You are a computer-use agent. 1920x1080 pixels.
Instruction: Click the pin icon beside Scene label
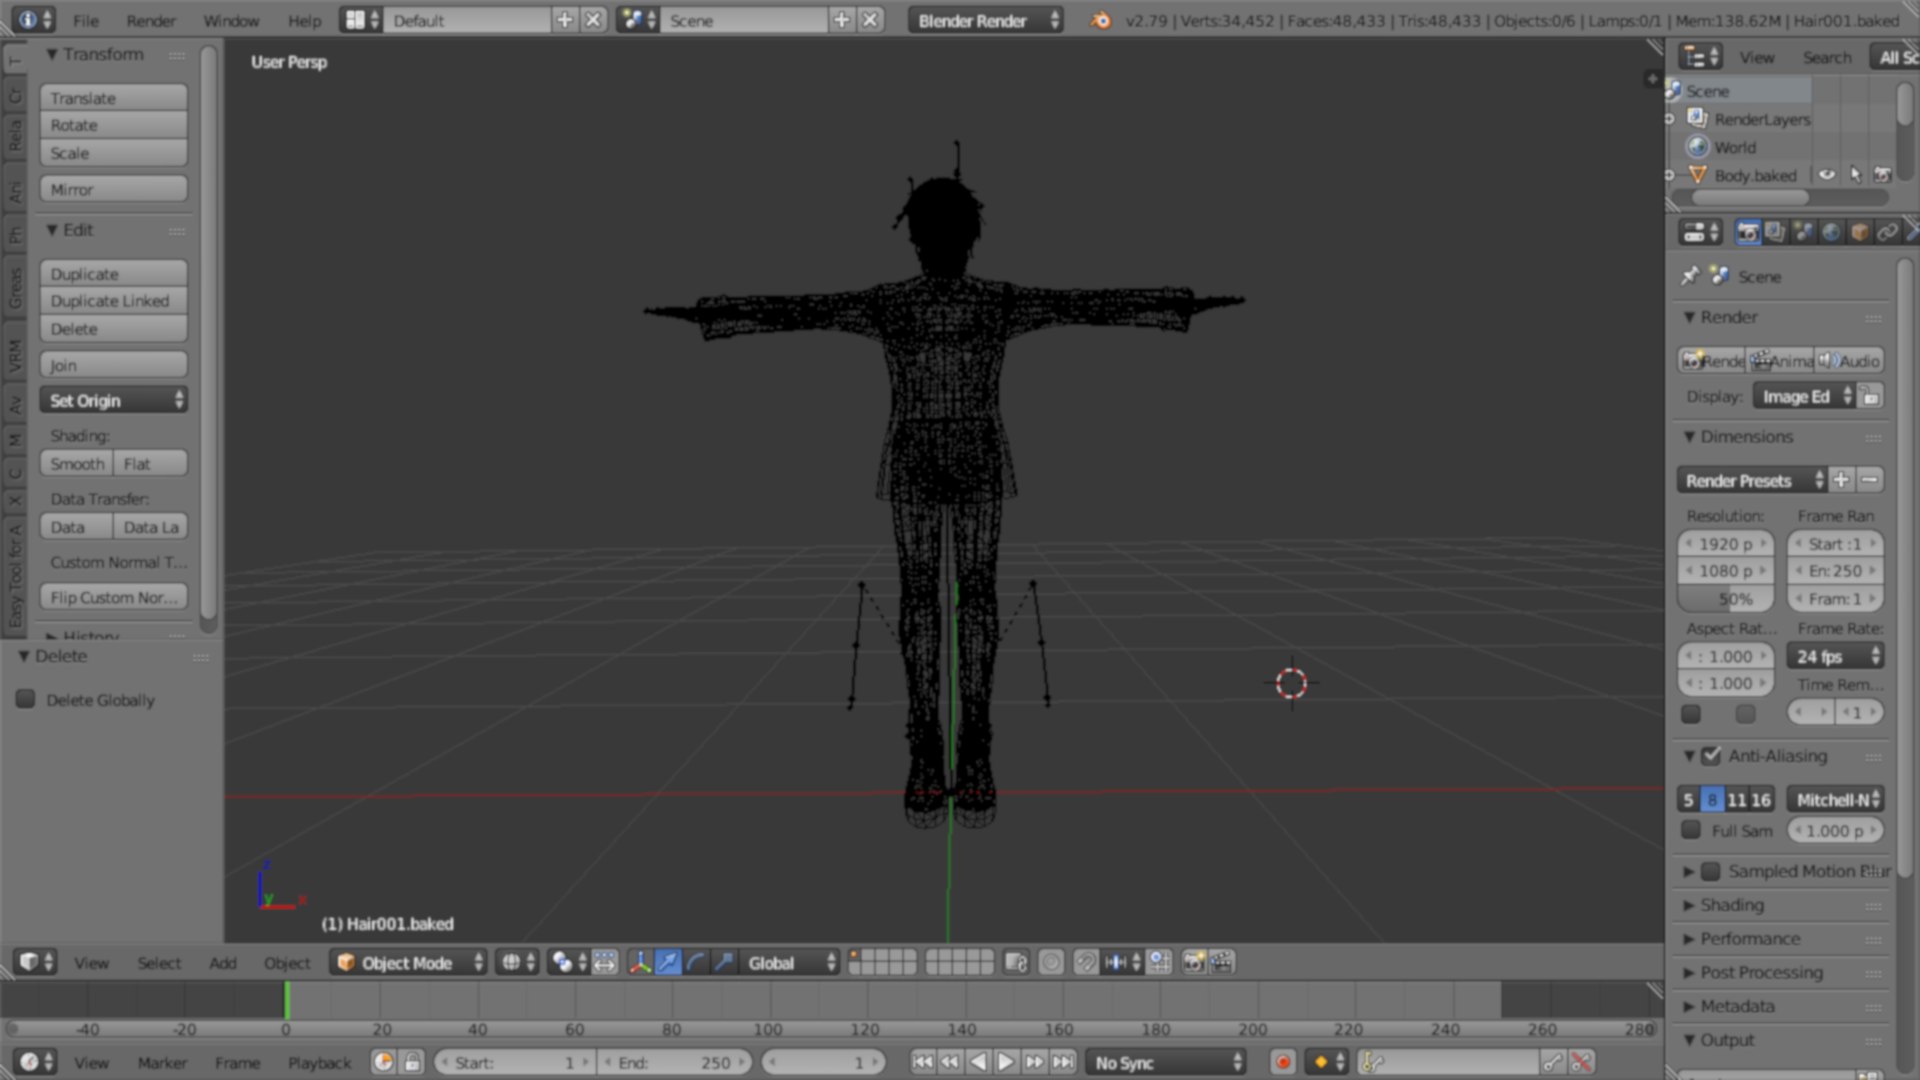click(x=1690, y=275)
